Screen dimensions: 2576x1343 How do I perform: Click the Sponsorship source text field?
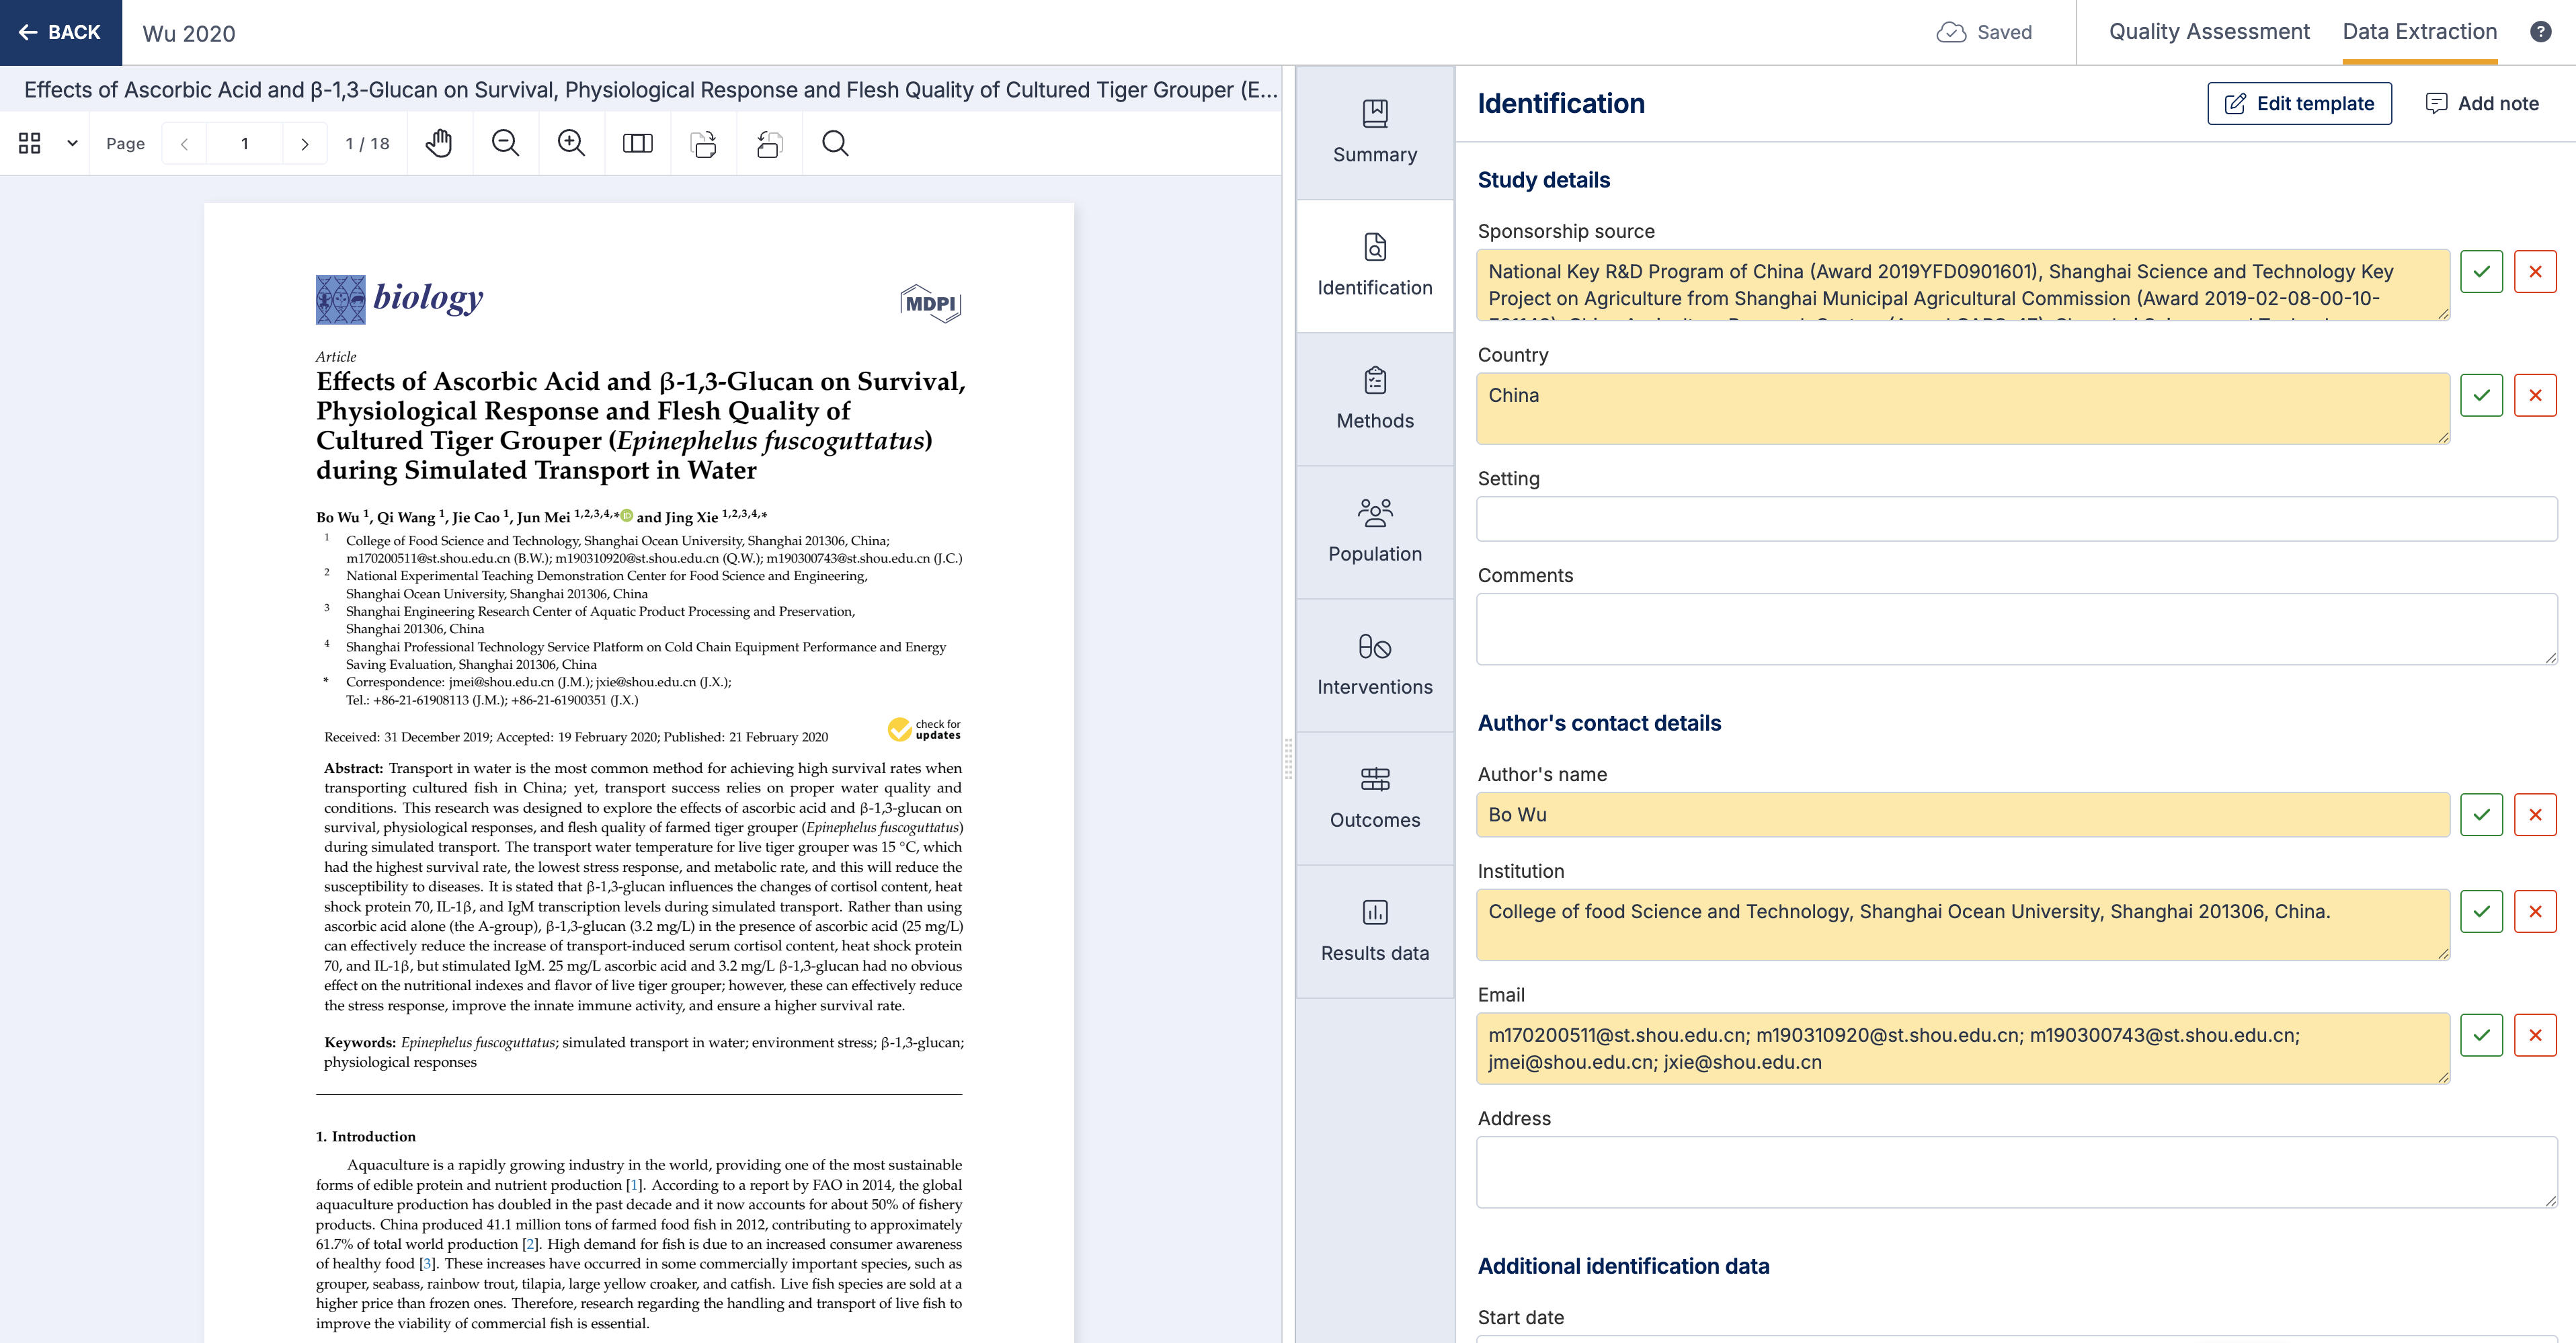[1963, 285]
